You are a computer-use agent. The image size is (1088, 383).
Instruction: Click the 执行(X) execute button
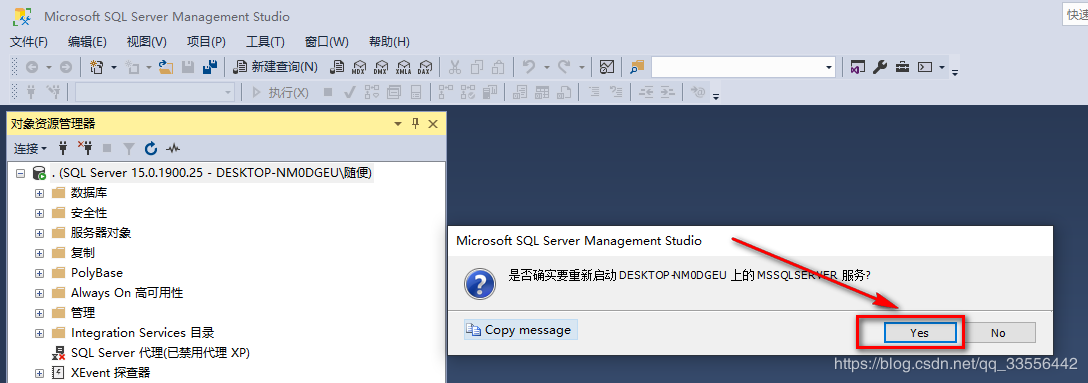click(280, 92)
